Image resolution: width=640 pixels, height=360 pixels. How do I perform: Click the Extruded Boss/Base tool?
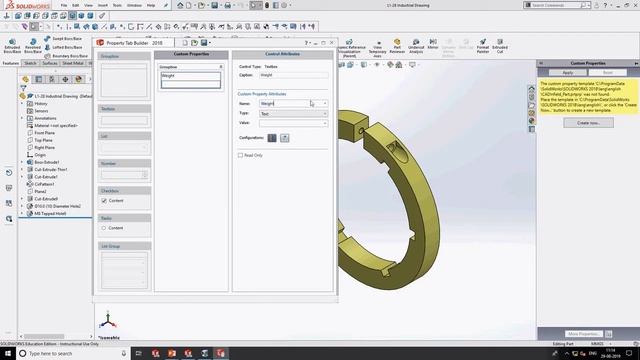12,46
